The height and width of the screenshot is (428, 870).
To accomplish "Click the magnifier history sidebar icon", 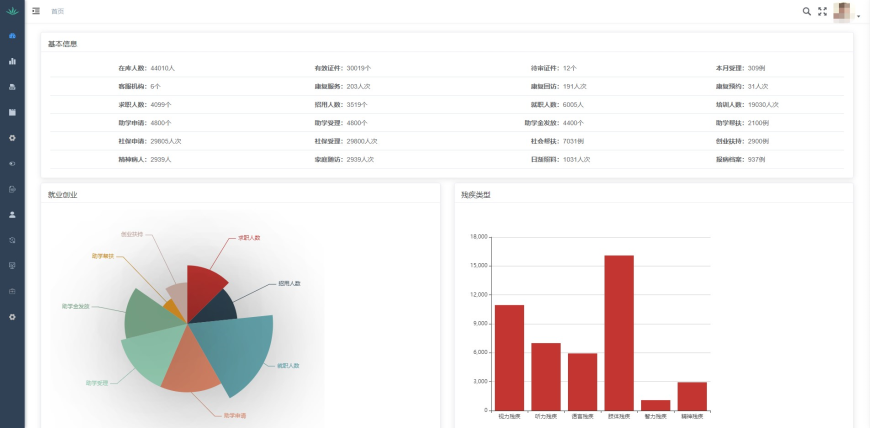I will (x=12, y=240).
